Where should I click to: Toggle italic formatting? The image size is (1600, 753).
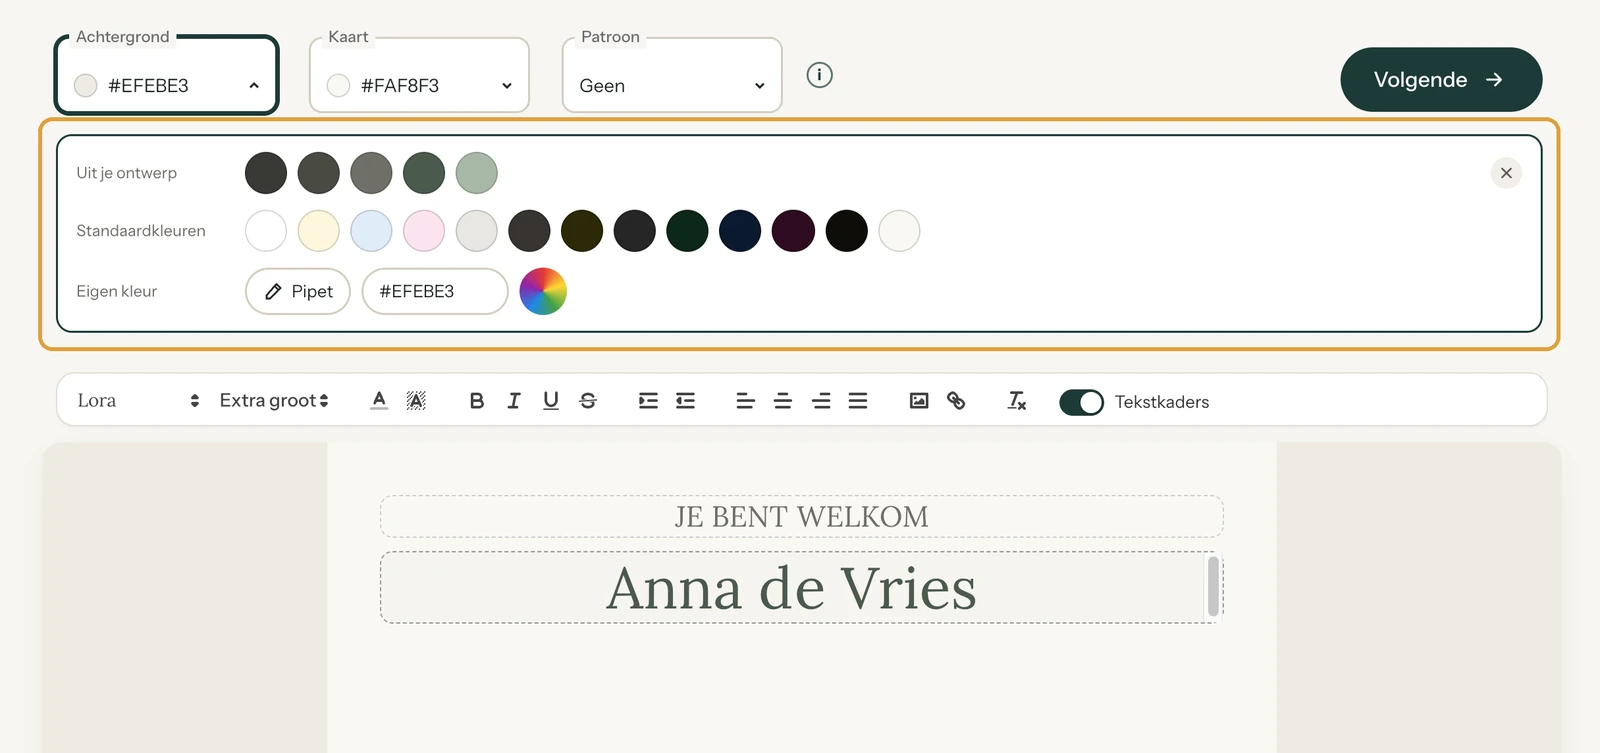coord(514,400)
